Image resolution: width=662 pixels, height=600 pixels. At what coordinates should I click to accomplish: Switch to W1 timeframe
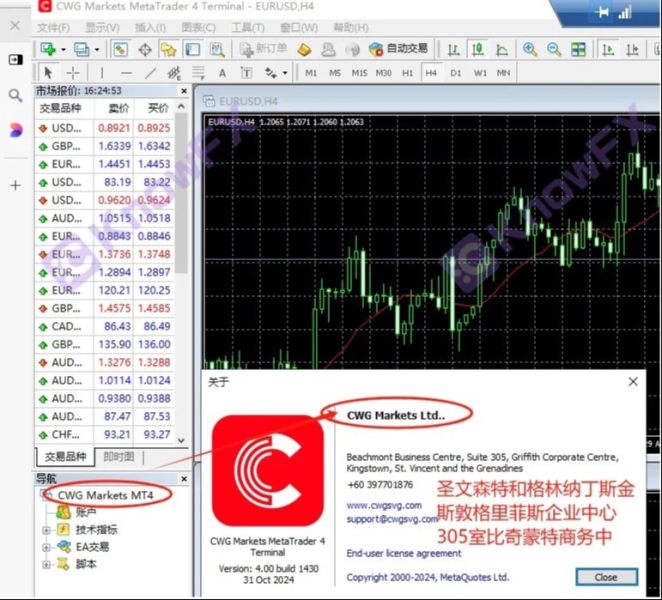click(x=480, y=73)
